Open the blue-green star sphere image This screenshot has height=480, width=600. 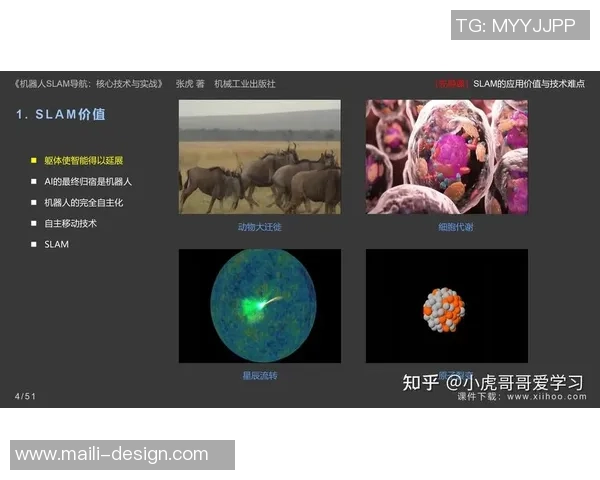point(260,306)
